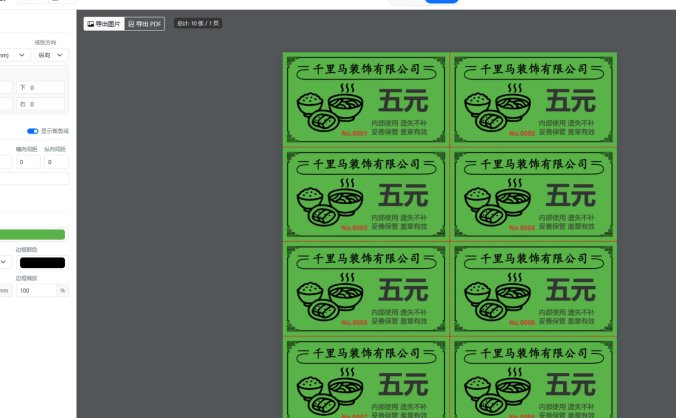Image resolution: width=676 pixels, height=418 pixels.
Task: Toggle the 显示裁剪线 crop line switch
Action: pos(33,131)
